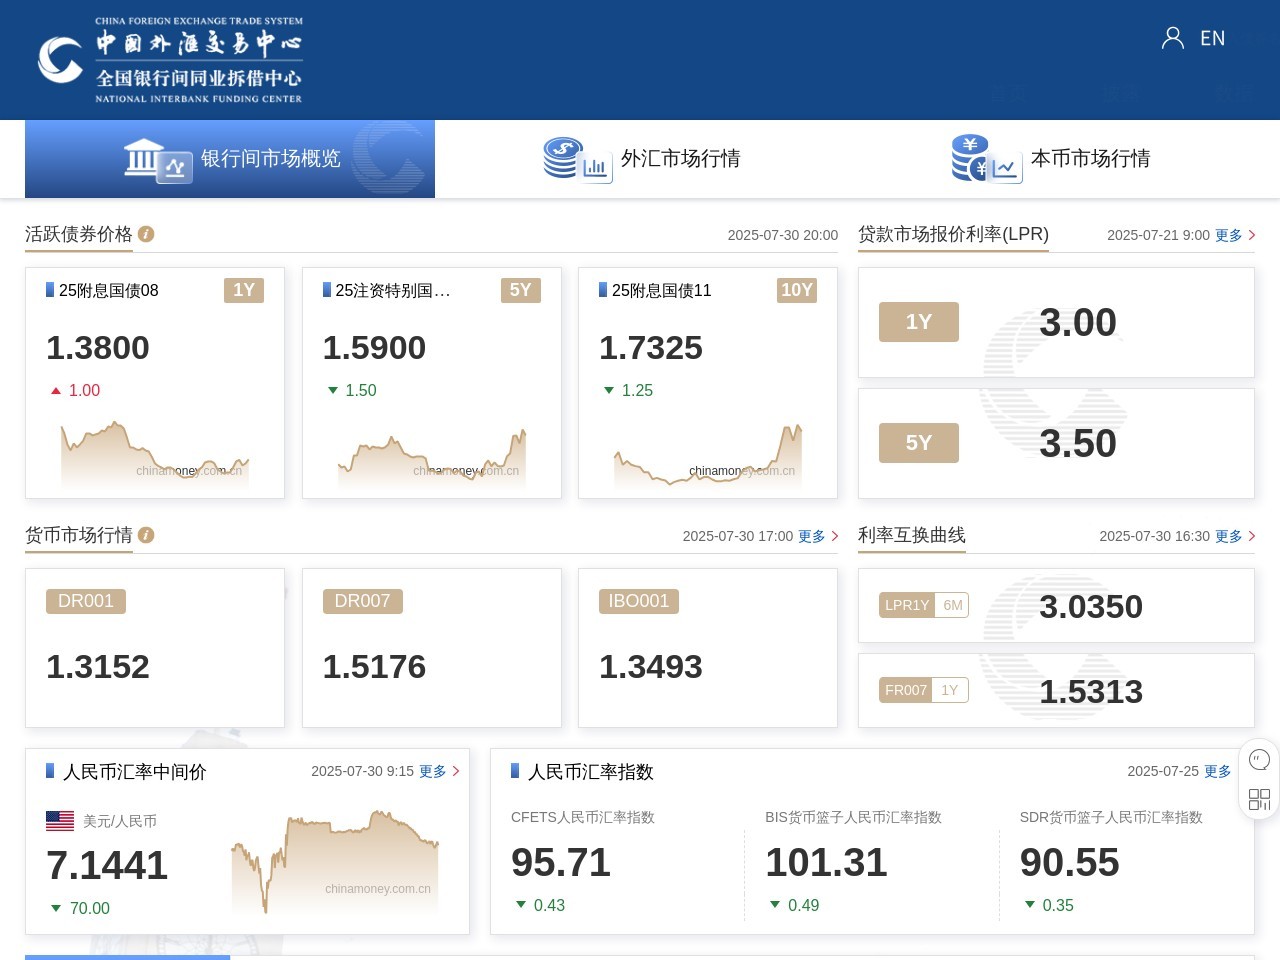The width and height of the screenshot is (1280, 960).
Task: Click the 更多 link for 人民币汇率指数
Action: pyautogui.click(x=1216, y=771)
